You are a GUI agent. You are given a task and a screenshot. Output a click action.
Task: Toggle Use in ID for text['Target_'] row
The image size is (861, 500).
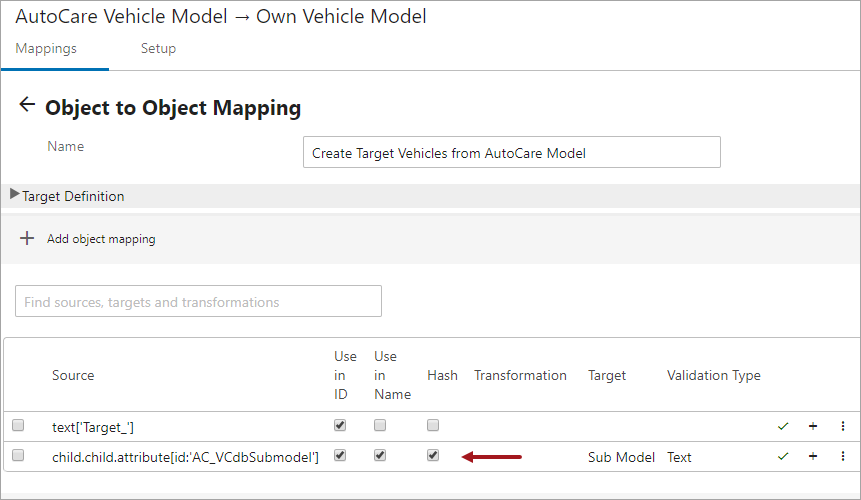(x=340, y=425)
